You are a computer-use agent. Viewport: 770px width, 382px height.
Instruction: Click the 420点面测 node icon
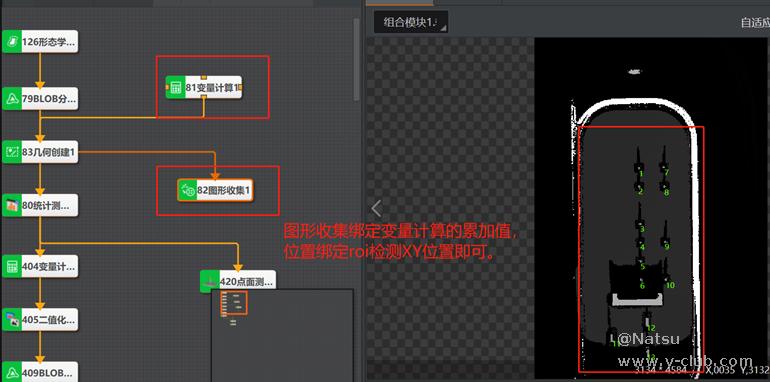click(x=210, y=281)
